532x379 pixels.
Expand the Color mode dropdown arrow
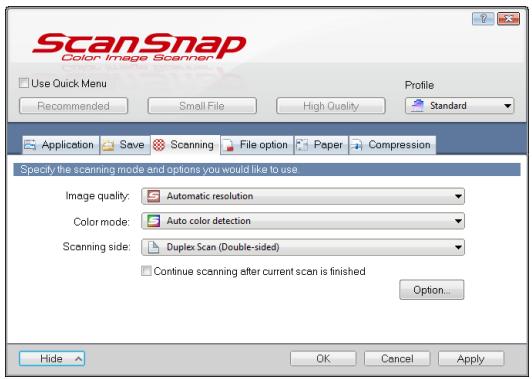458,221
